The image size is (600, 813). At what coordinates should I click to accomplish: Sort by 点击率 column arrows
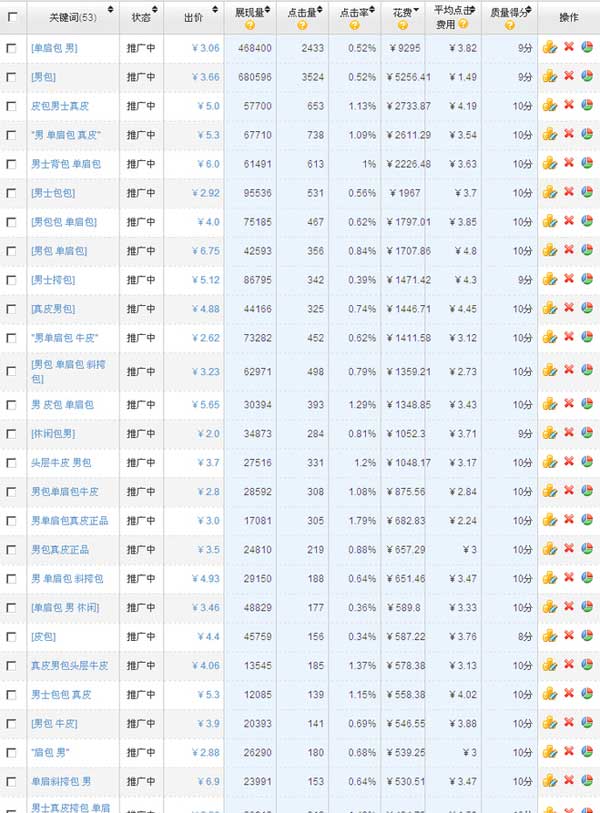click(372, 10)
